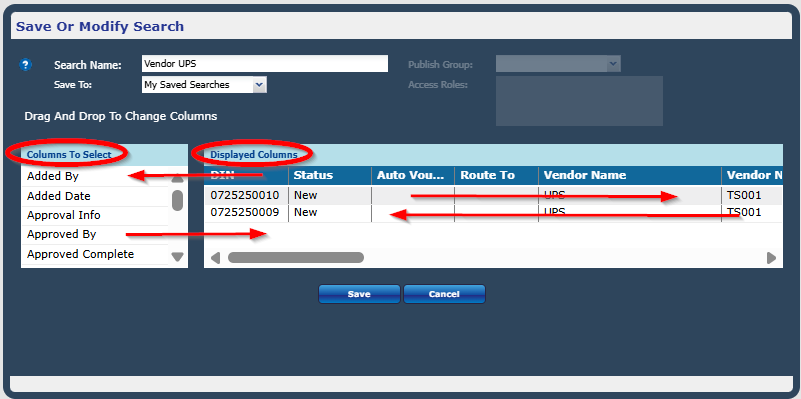Select Approval Info column option
801x399 pixels.
point(95,215)
